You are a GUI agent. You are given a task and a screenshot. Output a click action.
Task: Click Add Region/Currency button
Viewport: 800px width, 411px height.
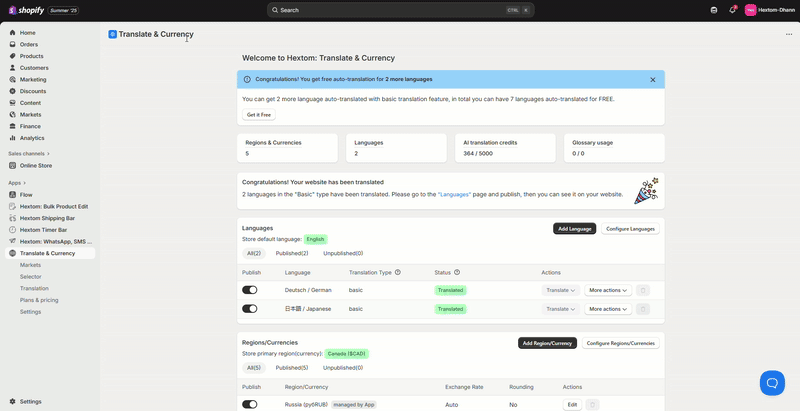(547, 343)
